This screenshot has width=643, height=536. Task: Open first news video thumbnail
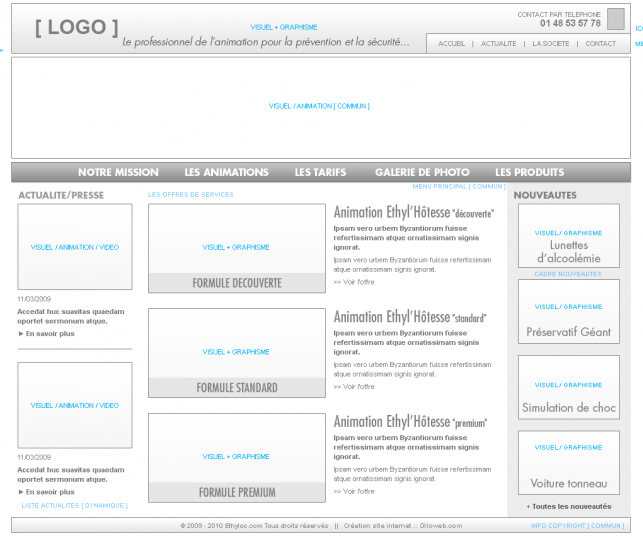(75, 247)
